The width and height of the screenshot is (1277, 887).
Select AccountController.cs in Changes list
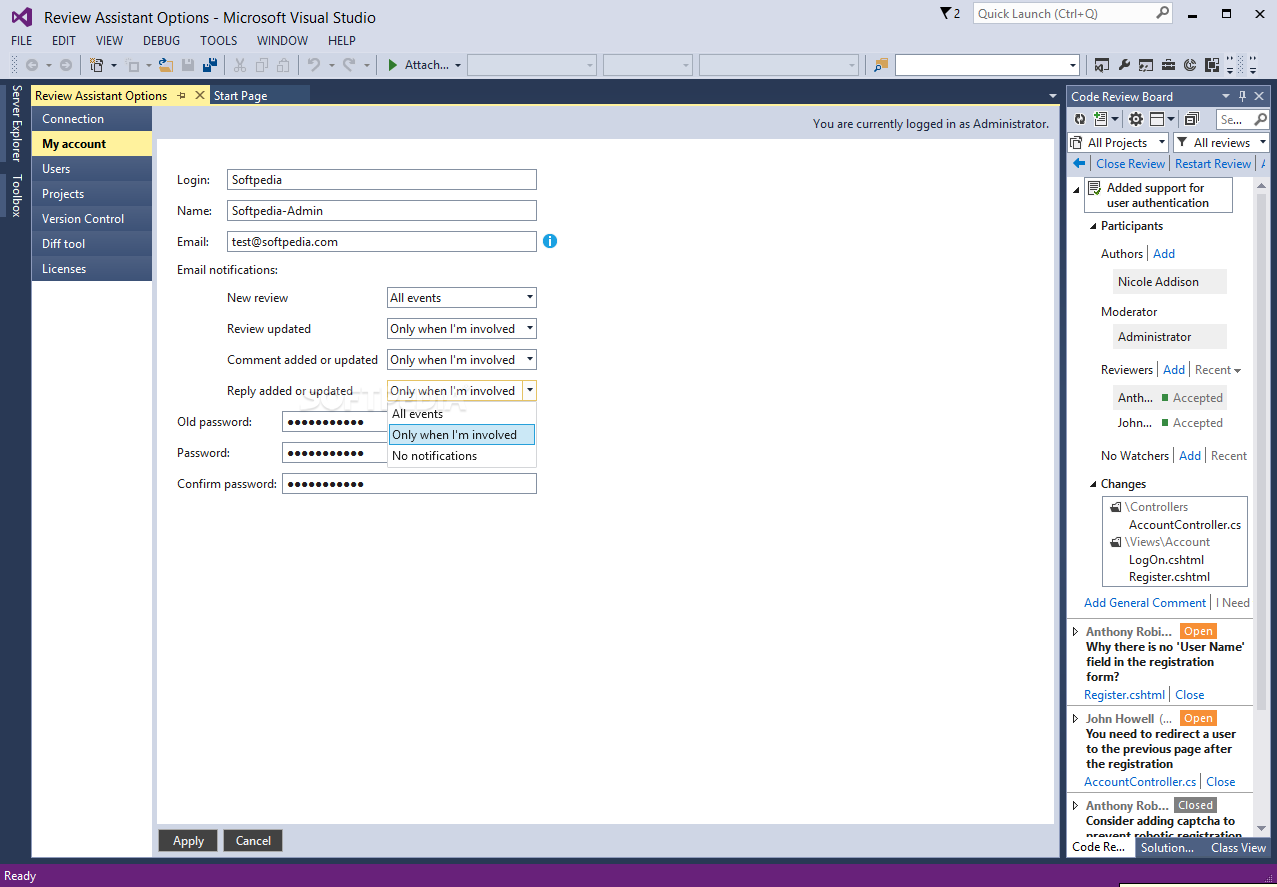pos(1185,525)
